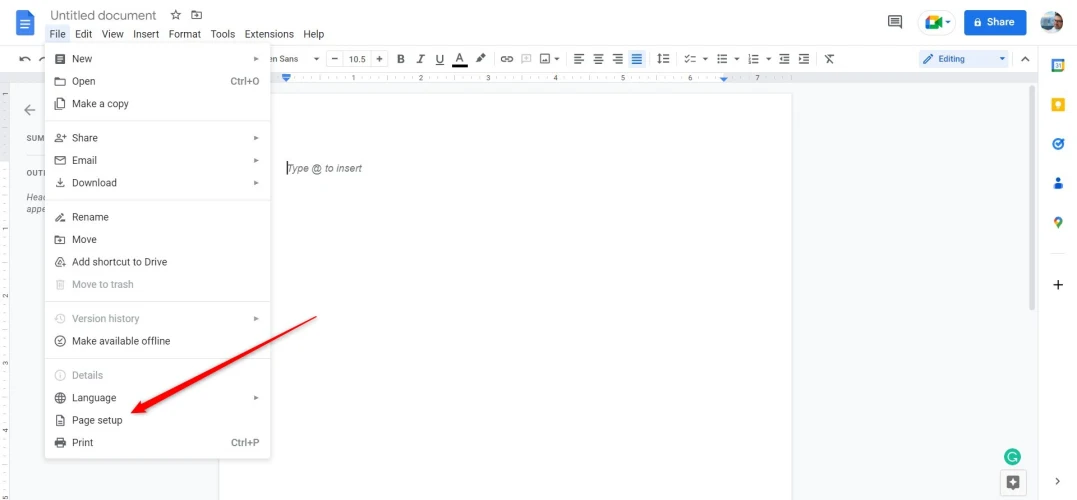Star the Untitled document
Viewport: 1077px width, 500px height.
point(176,15)
